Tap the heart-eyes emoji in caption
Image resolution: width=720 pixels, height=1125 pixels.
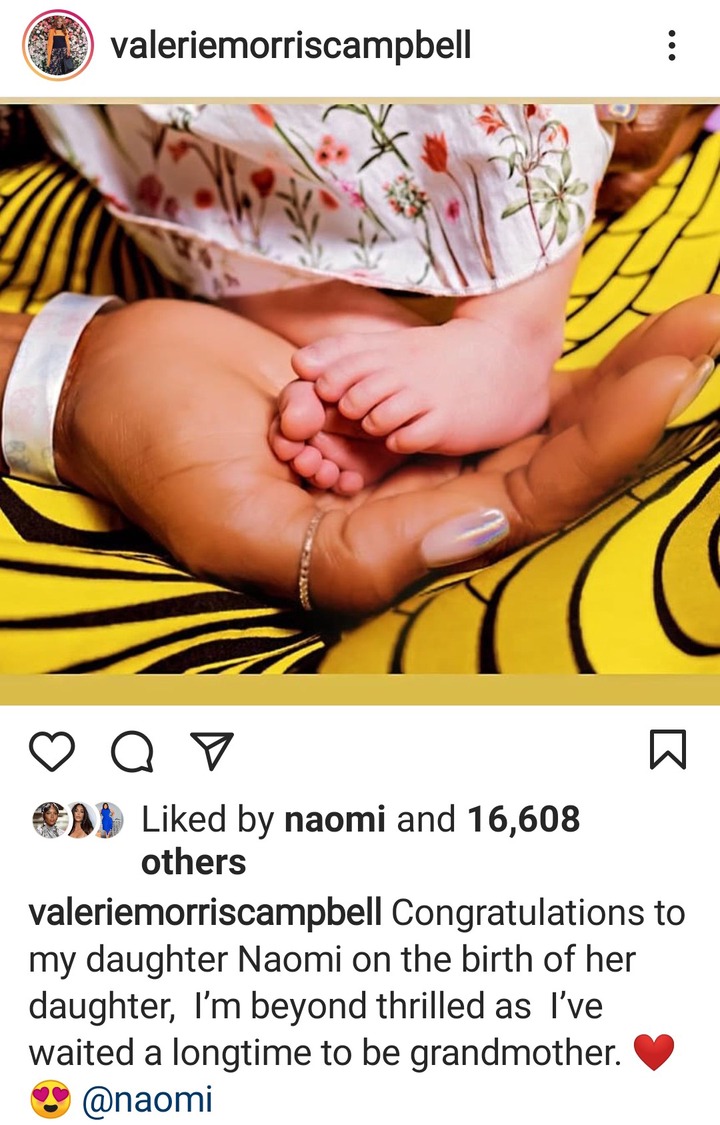coord(50,1098)
